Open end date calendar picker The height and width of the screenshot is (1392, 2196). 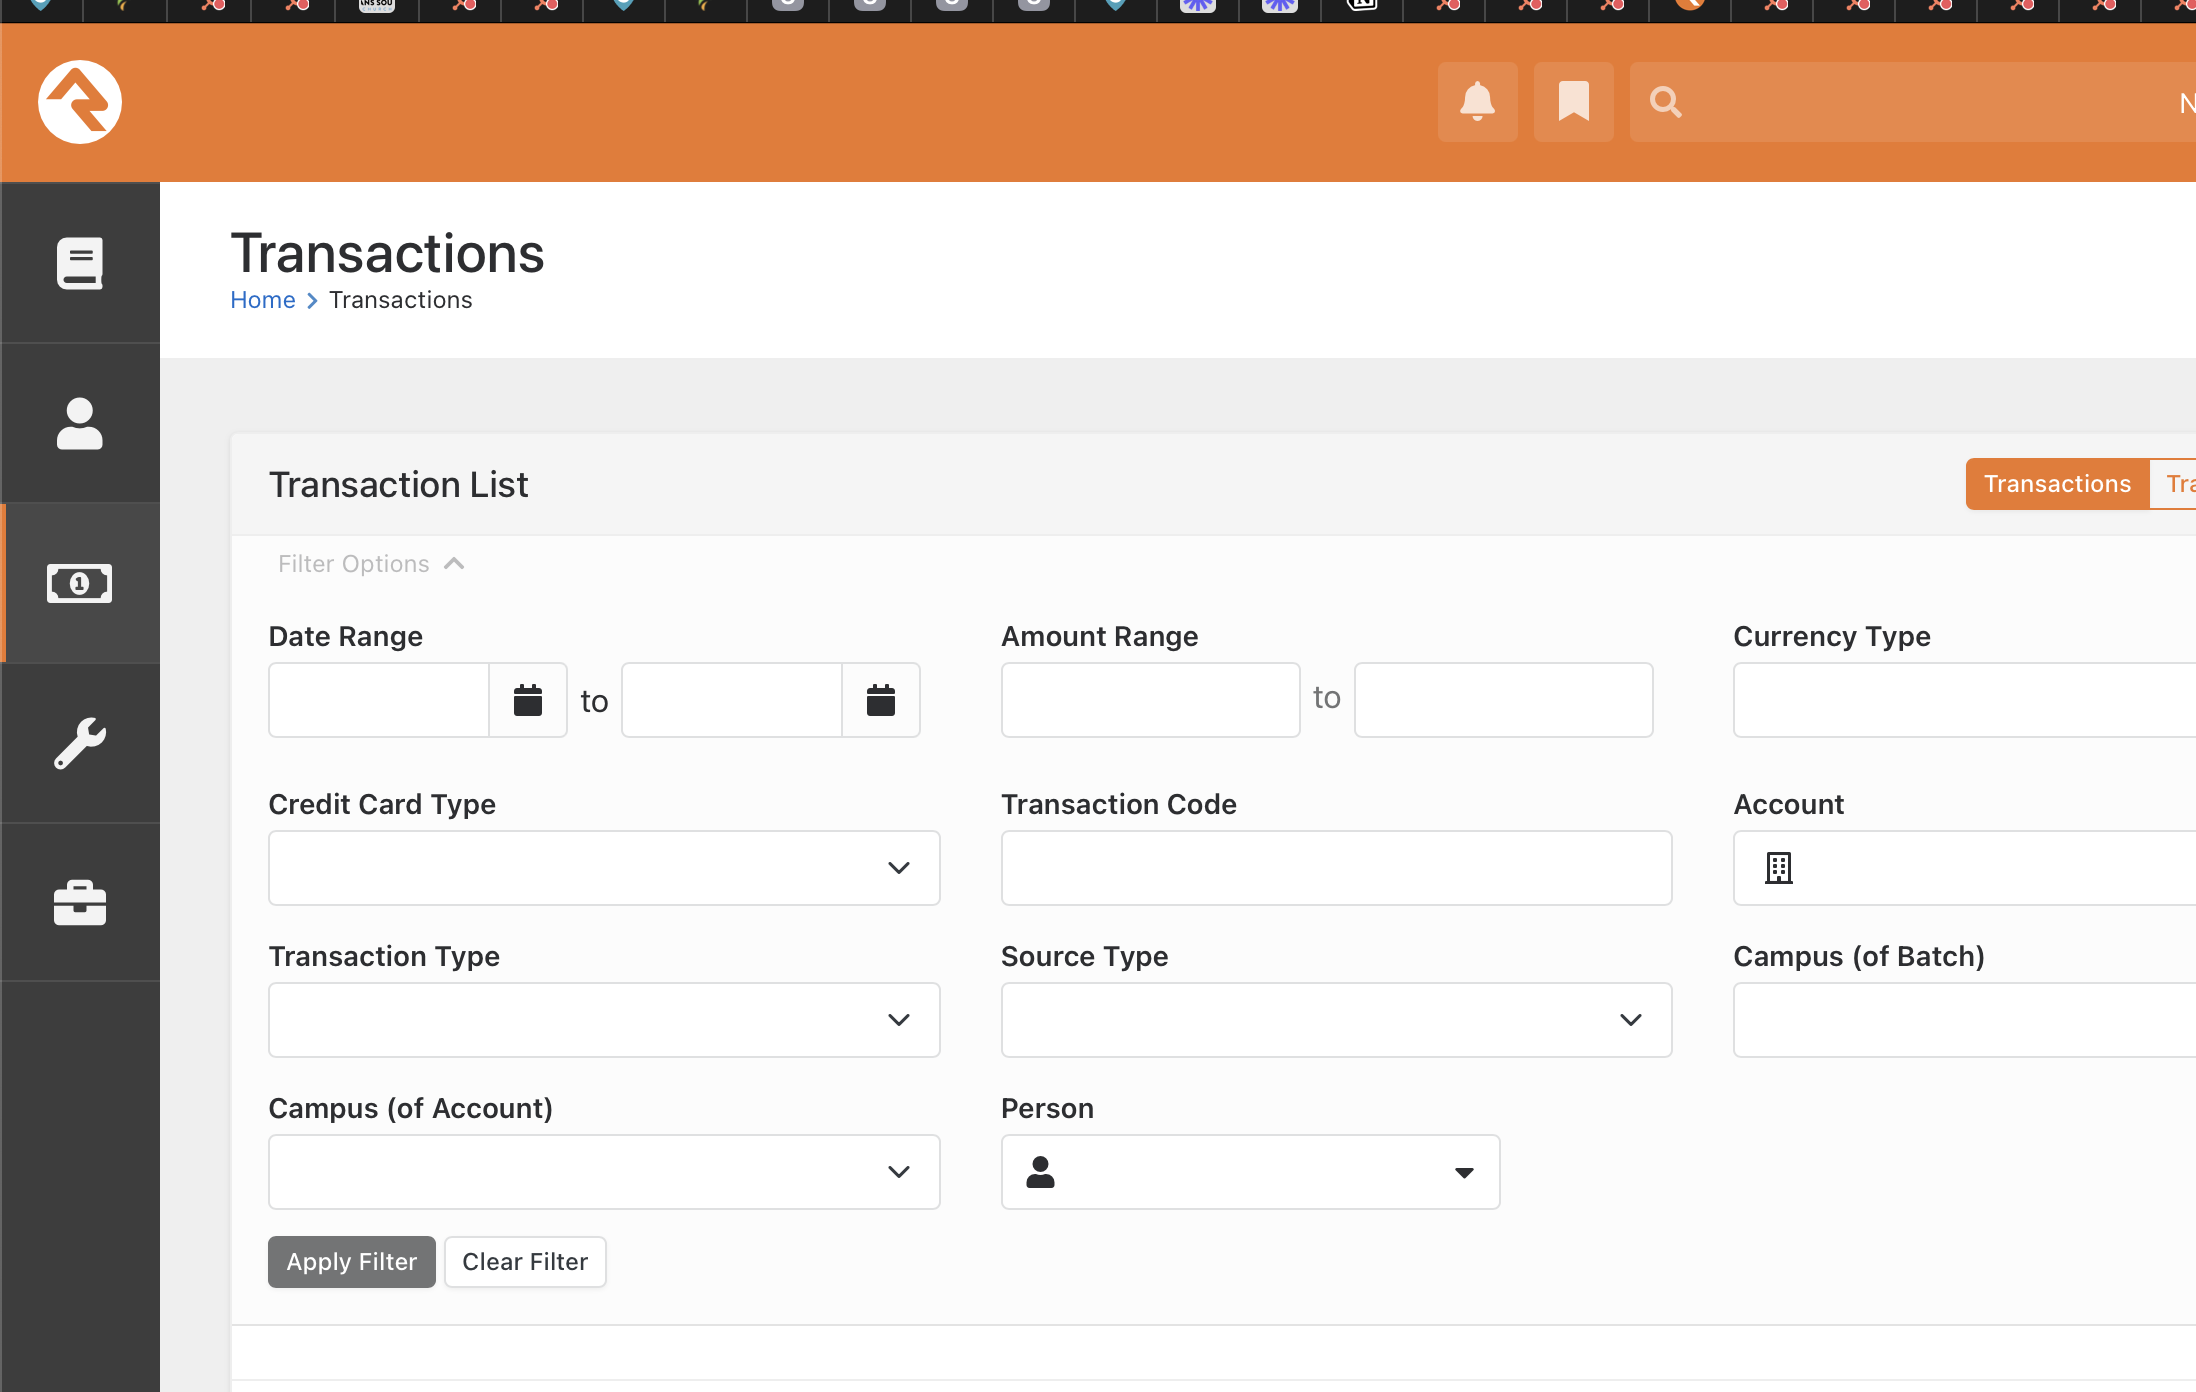tap(880, 700)
